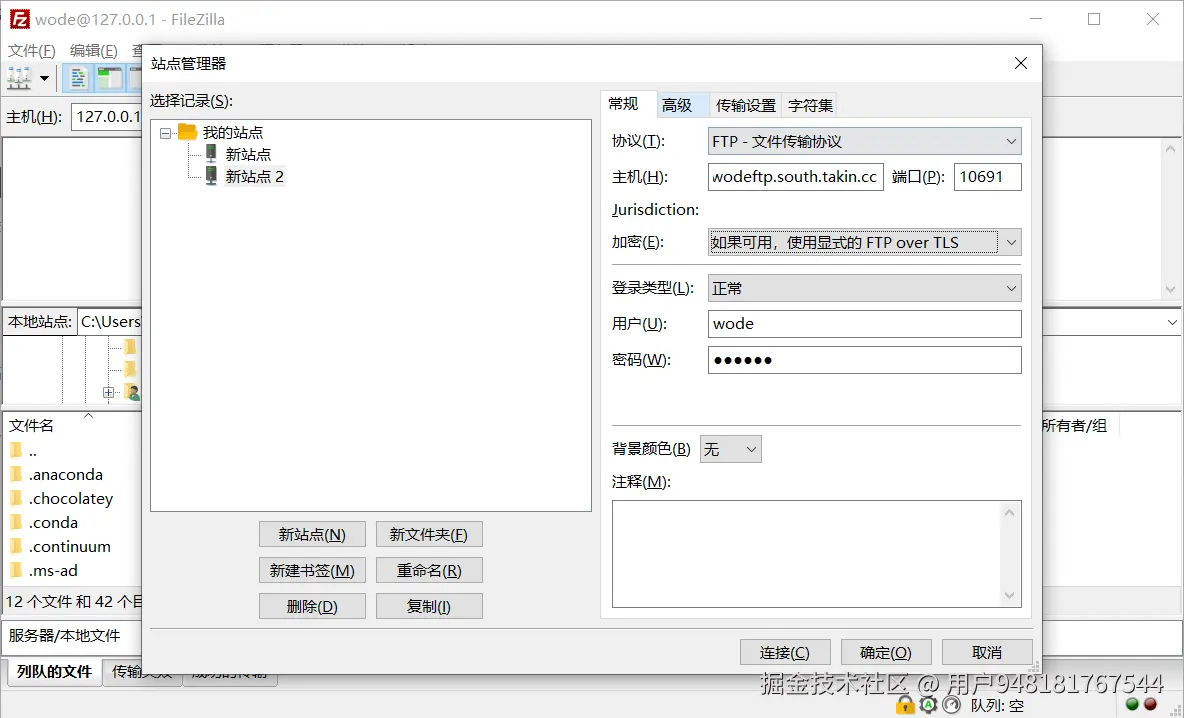Click the .anaconda folder icon
The width and height of the screenshot is (1184, 718).
(16, 474)
